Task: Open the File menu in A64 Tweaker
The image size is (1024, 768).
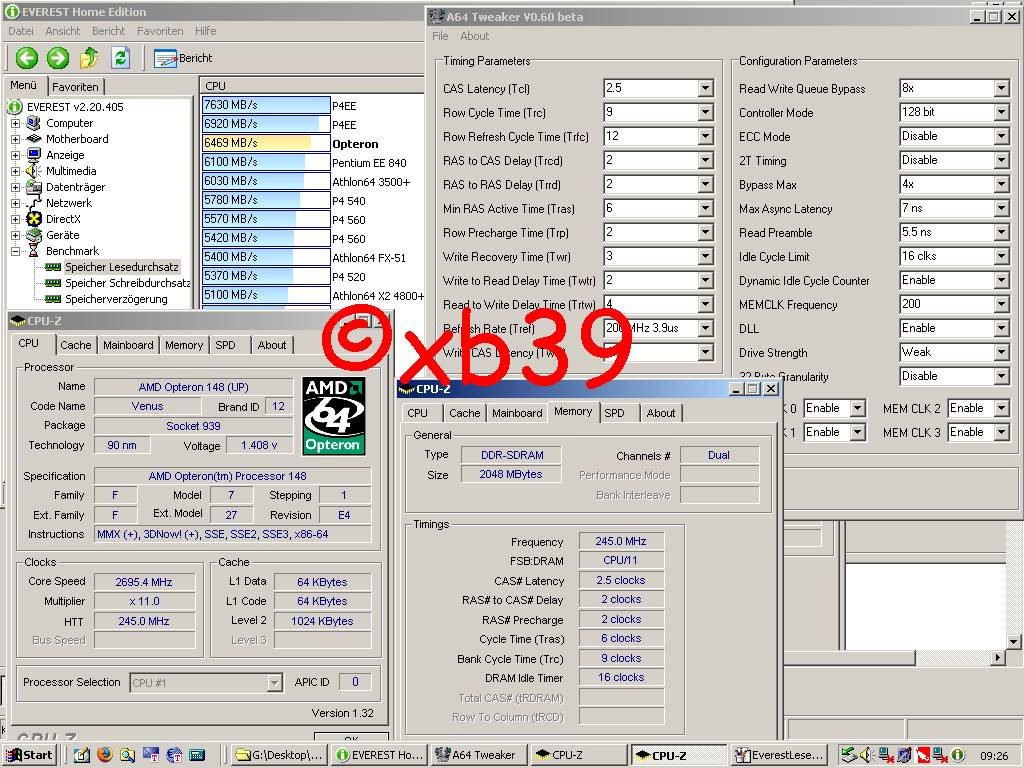Action: point(440,36)
